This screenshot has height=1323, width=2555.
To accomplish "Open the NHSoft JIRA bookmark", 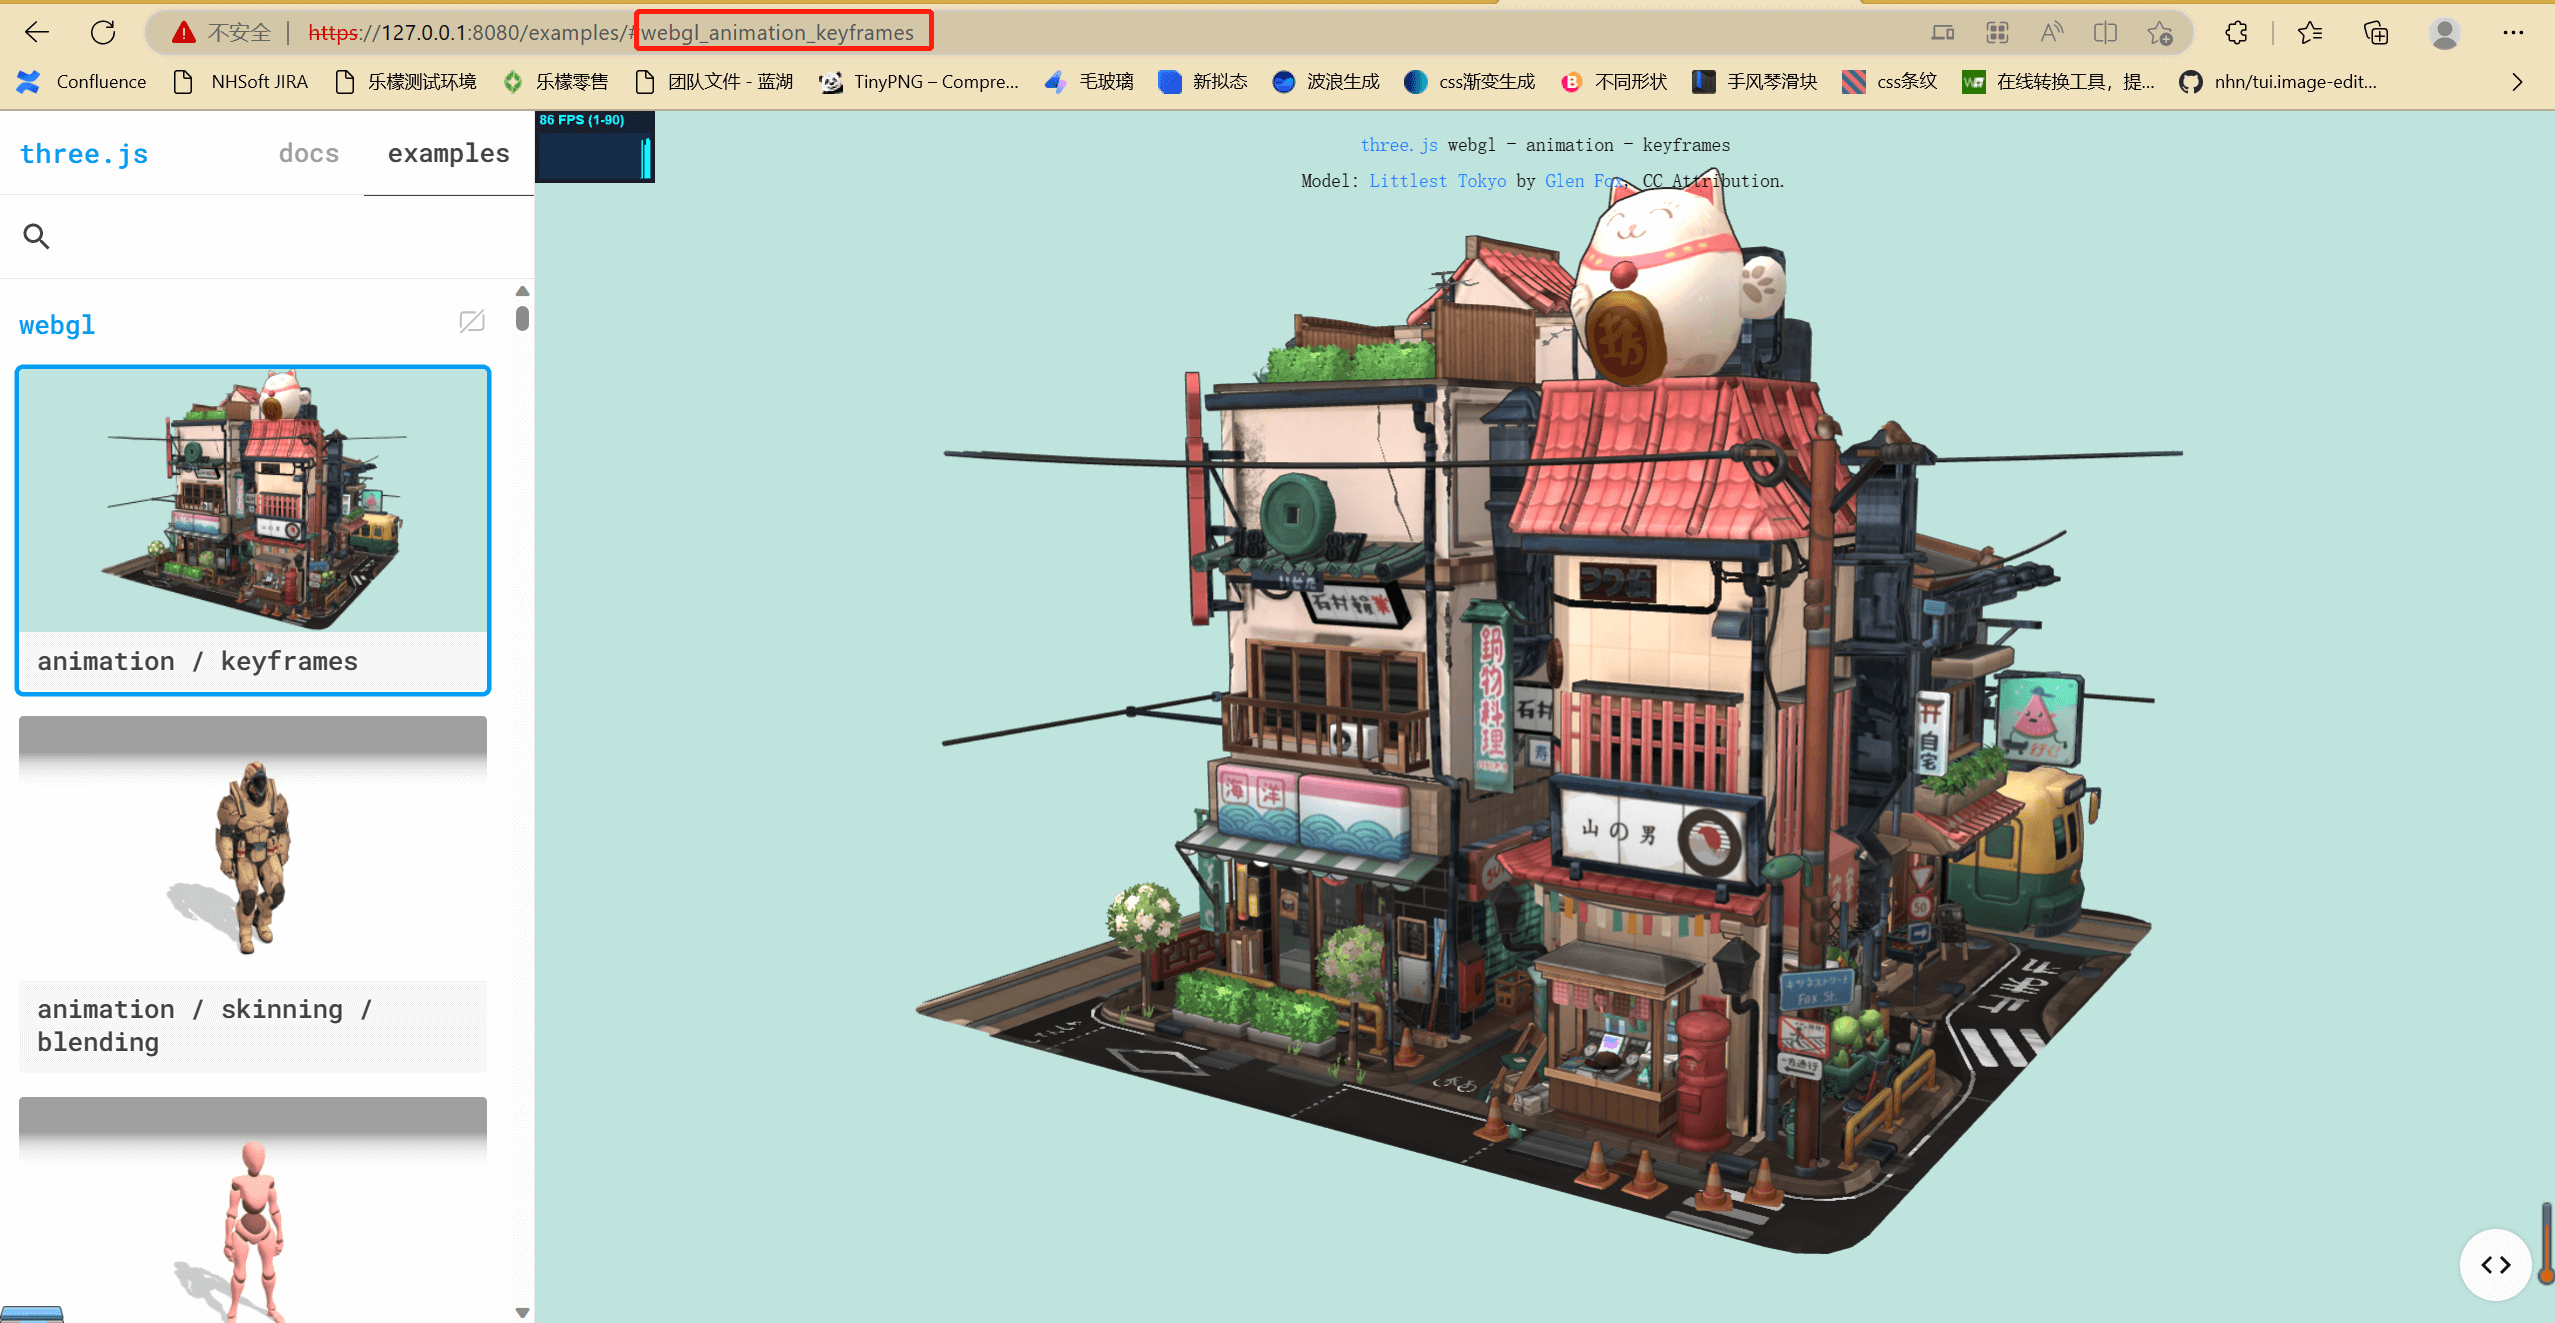I will click(240, 82).
